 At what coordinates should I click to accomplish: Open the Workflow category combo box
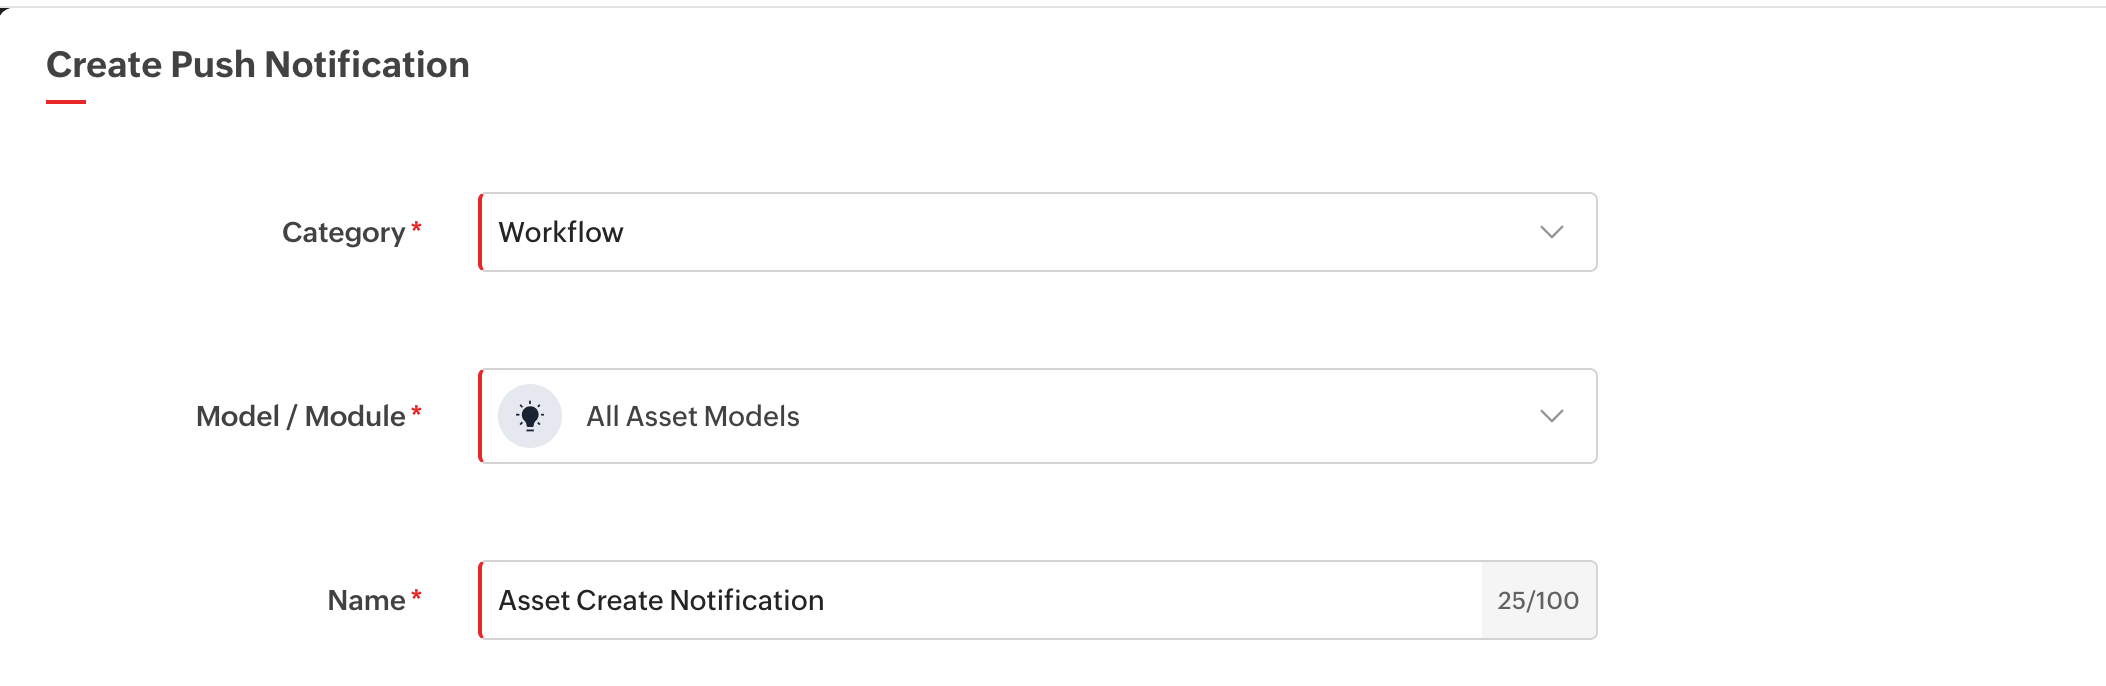1037,232
